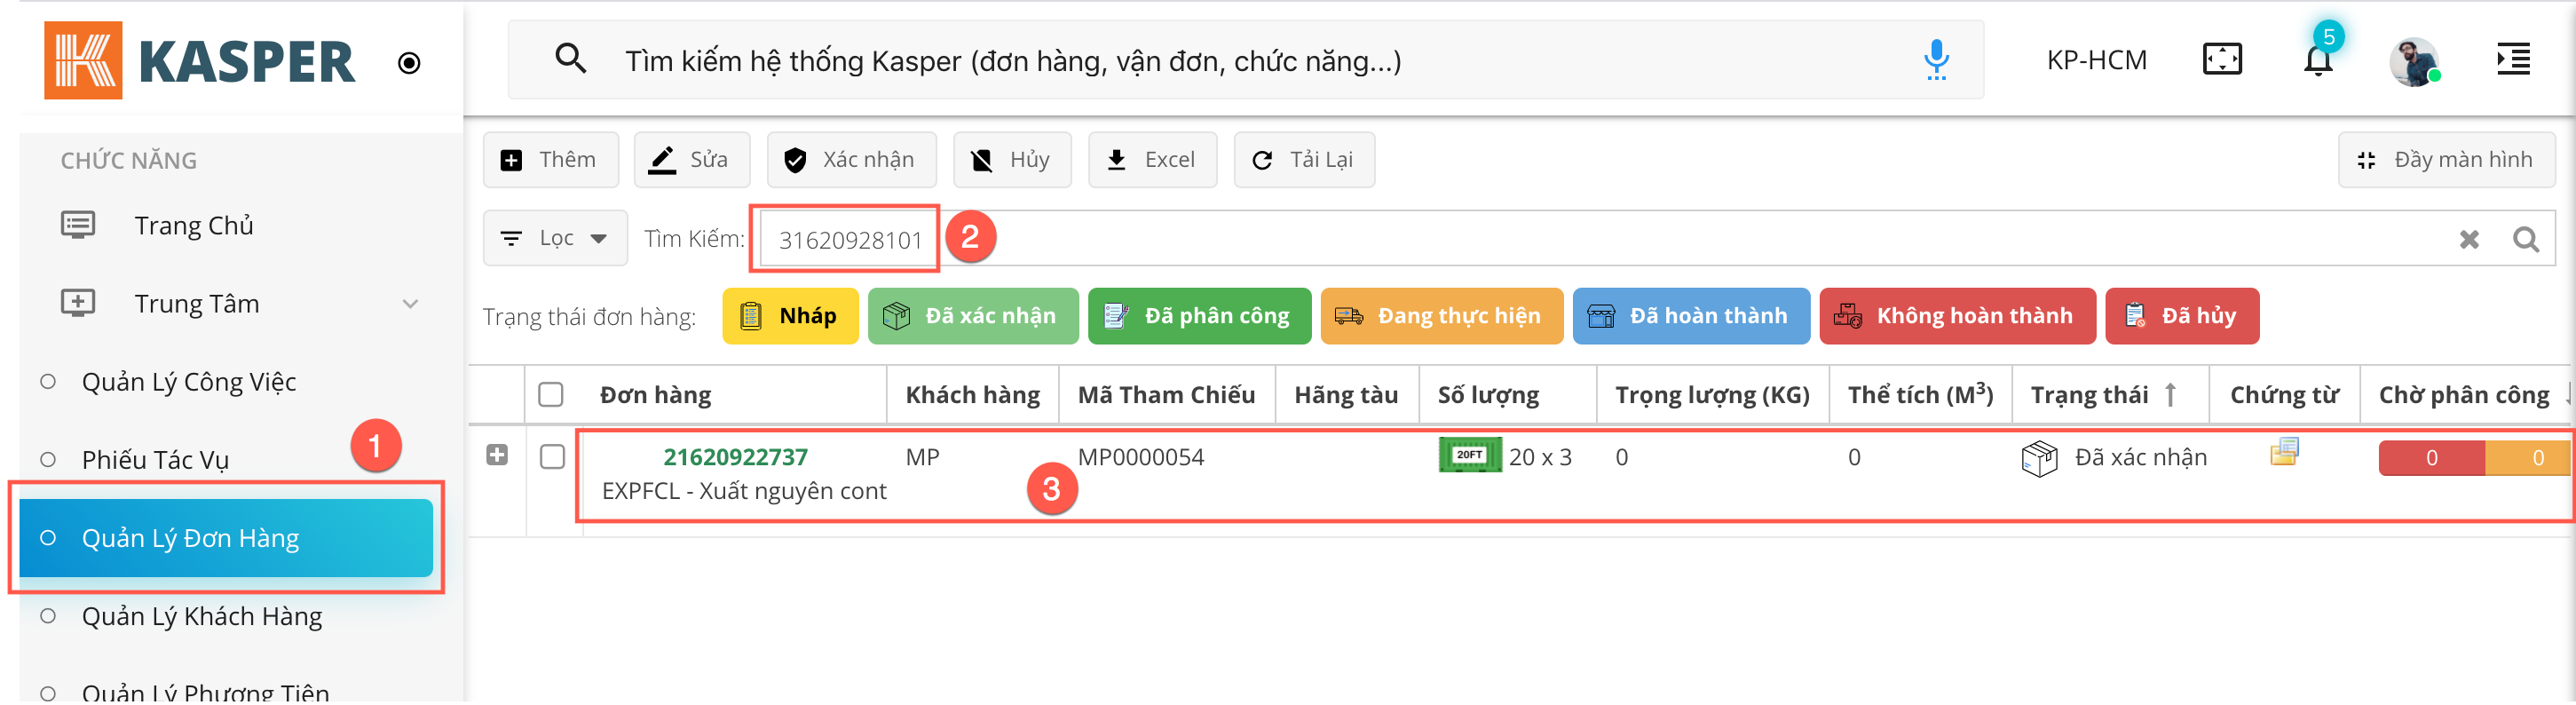The image size is (2576, 705).
Task: Open order link 21620922737
Action: (x=735, y=457)
